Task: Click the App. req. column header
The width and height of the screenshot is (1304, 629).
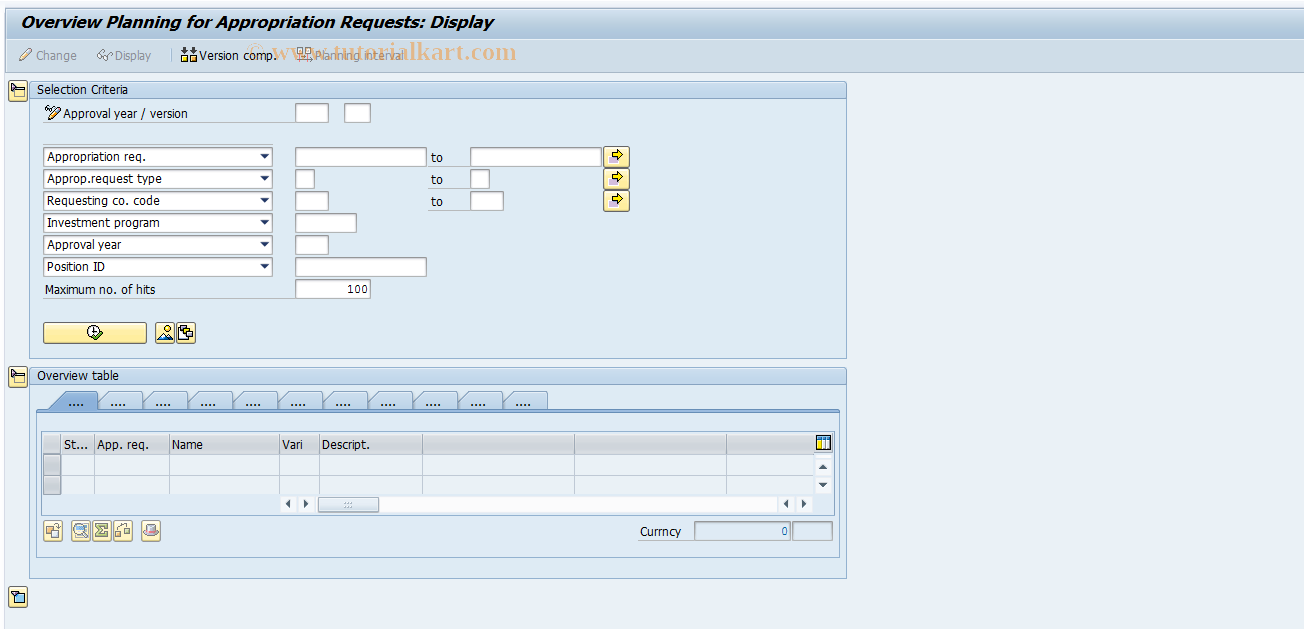Action: tap(132, 444)
